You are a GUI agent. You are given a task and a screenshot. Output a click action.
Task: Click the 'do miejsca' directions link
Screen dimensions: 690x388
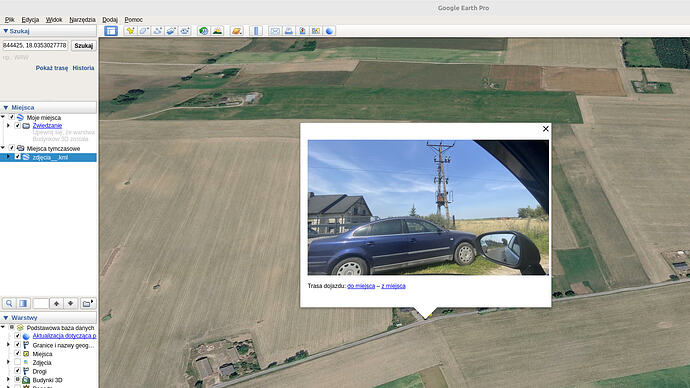pyautogui.click(x=361, y=286)
